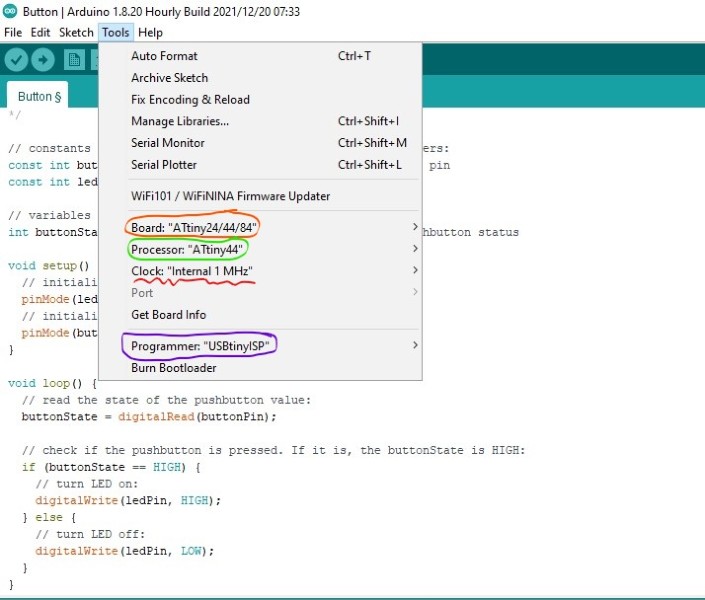Open the Help menu
Screen dimensions: 705x600
coord(150,32)
